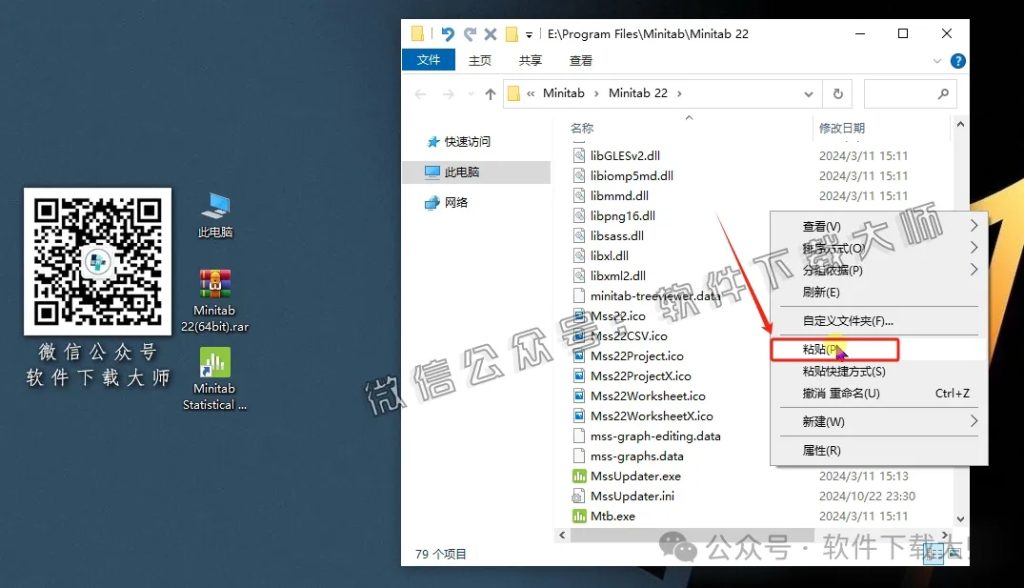Click inside the search input field
Viewport: 1024px width, 588px height.
click(x=905, y=92)
